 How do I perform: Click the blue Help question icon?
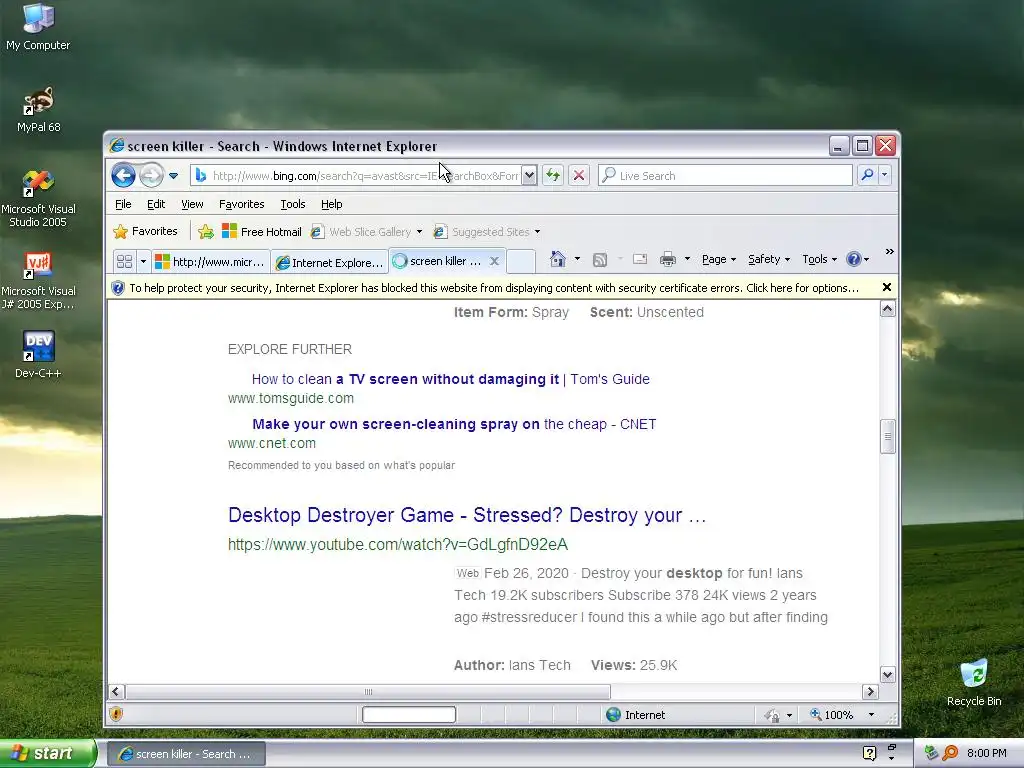(x=854, y=259)
